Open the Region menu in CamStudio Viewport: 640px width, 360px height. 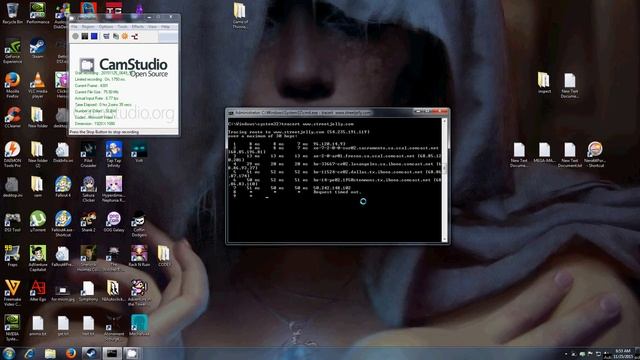[88, 27]
